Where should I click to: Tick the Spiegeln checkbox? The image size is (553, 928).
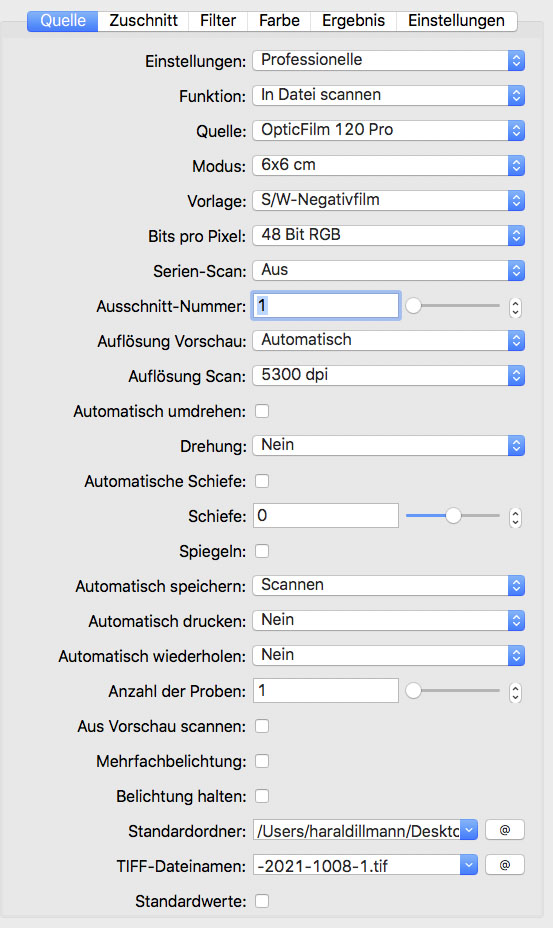pos(262,551)
